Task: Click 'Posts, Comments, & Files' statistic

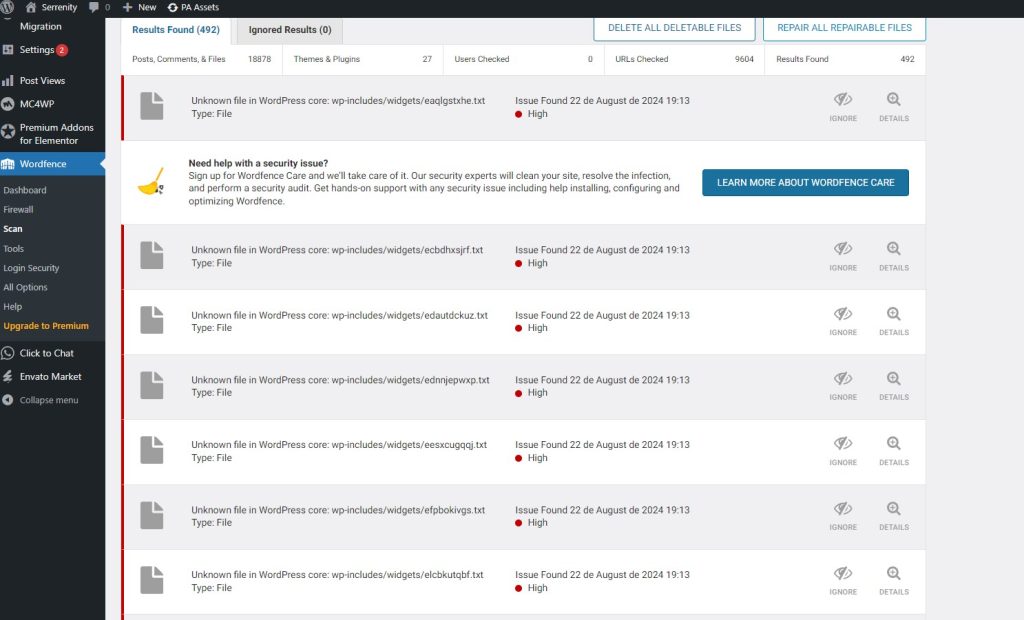Action: pos(202,59)
